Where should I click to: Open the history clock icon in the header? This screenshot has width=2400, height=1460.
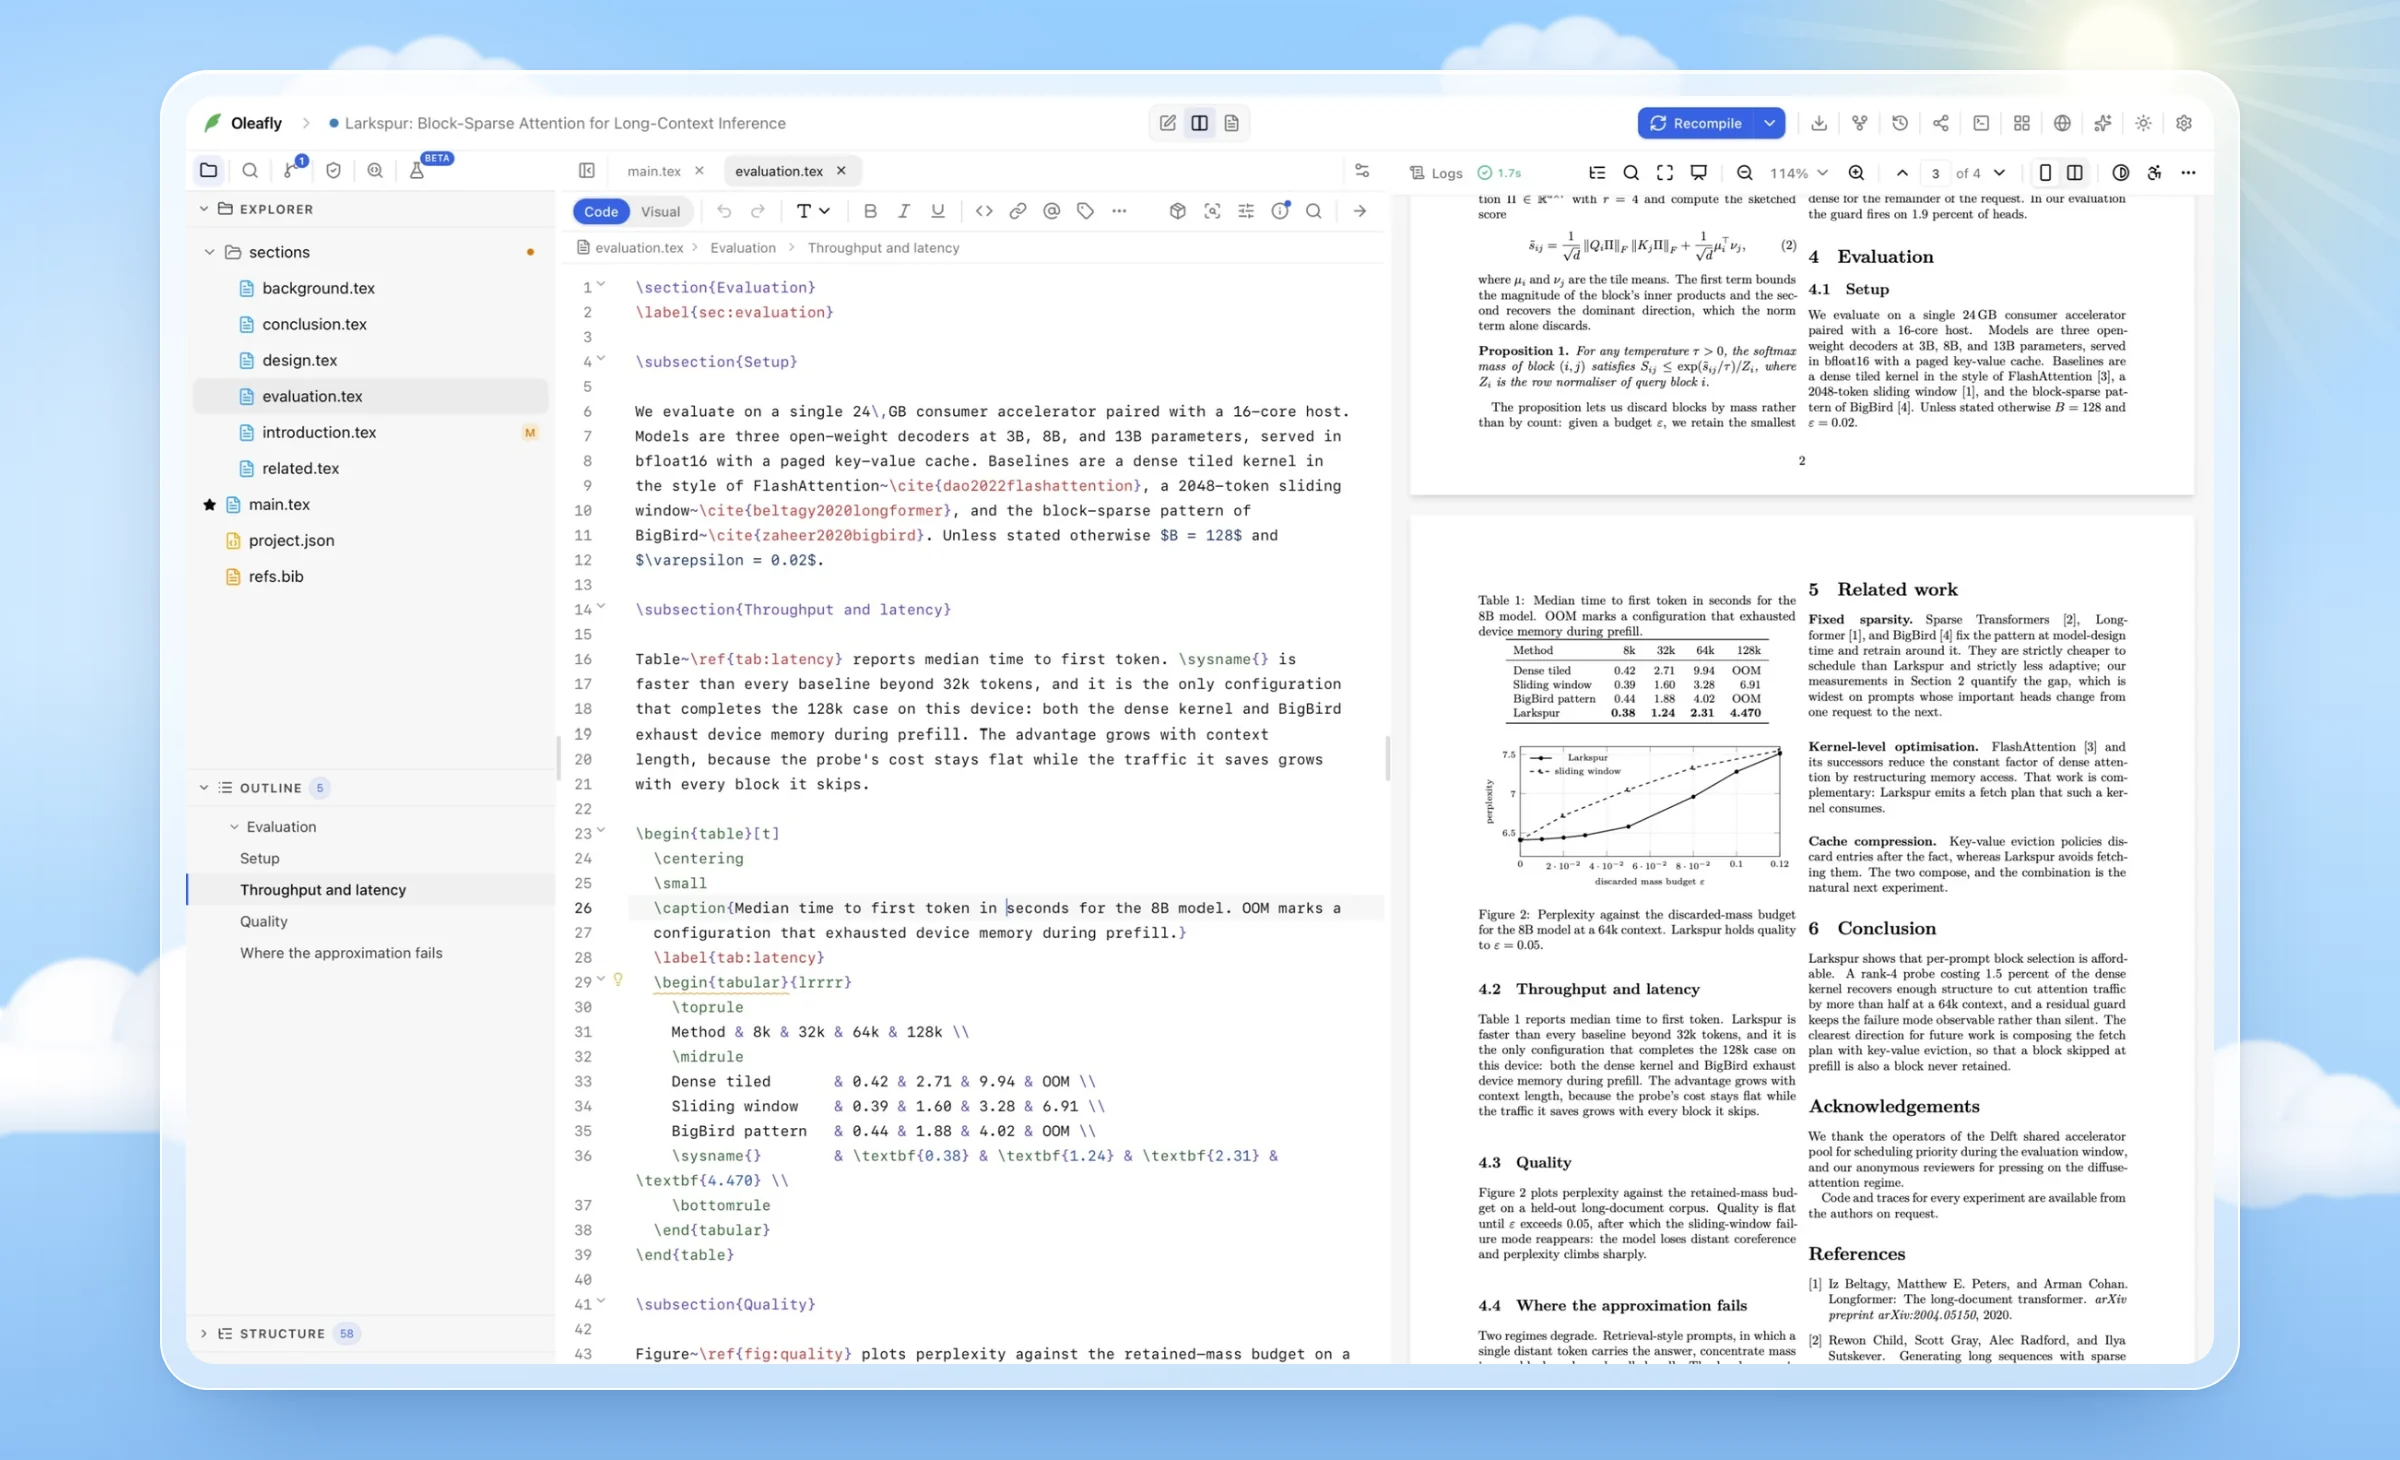(x=1900, y=123)
